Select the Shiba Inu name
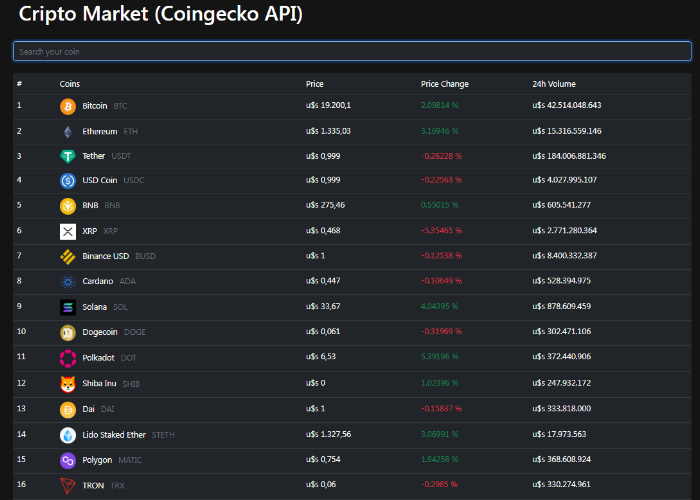 pyautogui.click(x=99, y=383)
